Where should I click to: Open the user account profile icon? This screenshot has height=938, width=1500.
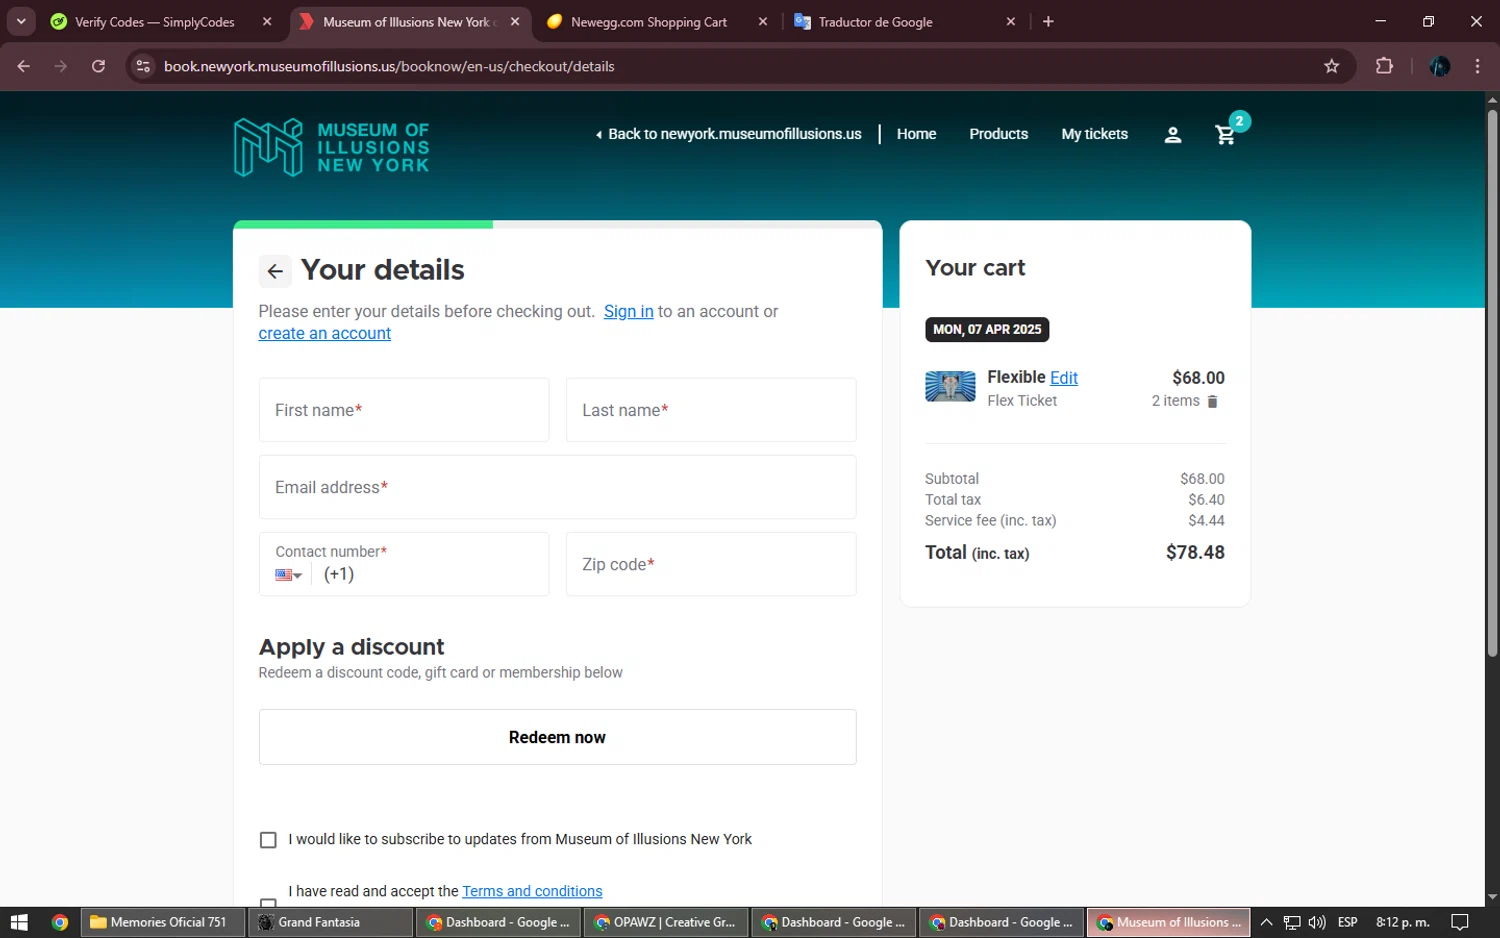[x=1173, y=135]
